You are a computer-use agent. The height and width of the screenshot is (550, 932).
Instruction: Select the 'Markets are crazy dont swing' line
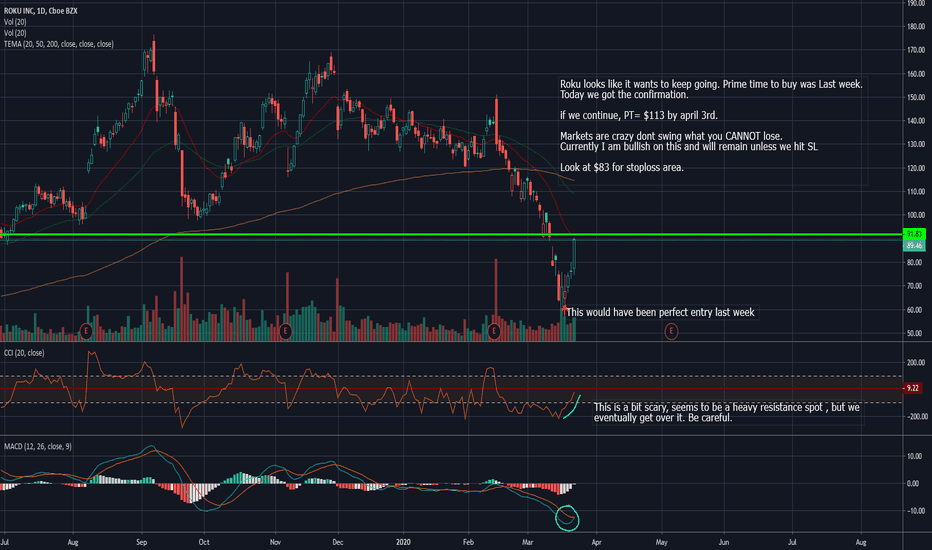[x=671, y=136]
